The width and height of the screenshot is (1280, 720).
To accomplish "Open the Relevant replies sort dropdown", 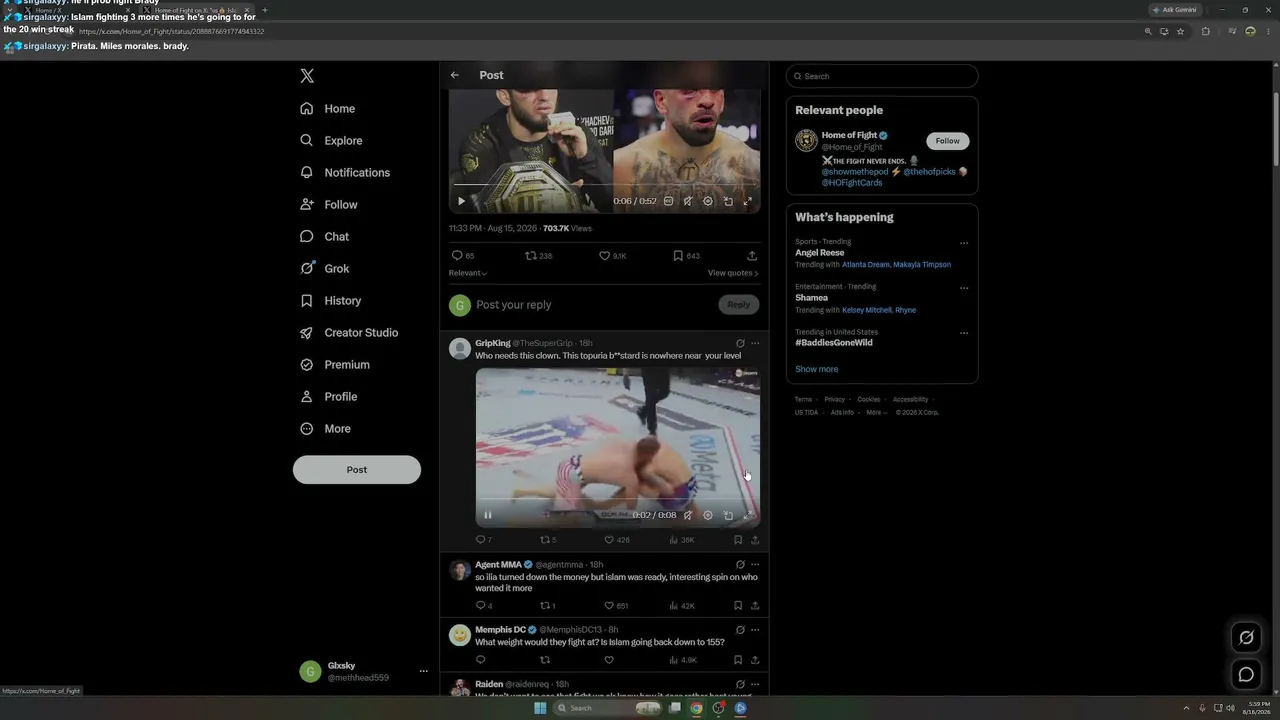I will [x=468, y=273].
